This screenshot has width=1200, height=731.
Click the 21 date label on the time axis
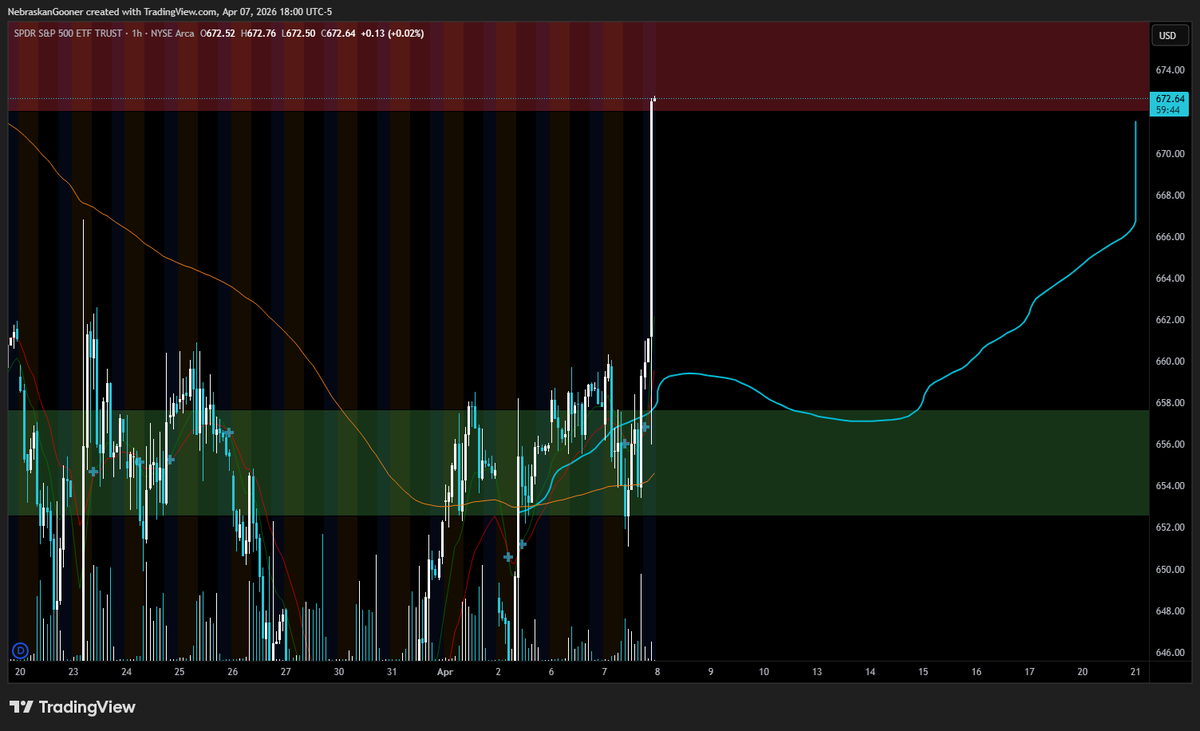[x=1135, y=674]
